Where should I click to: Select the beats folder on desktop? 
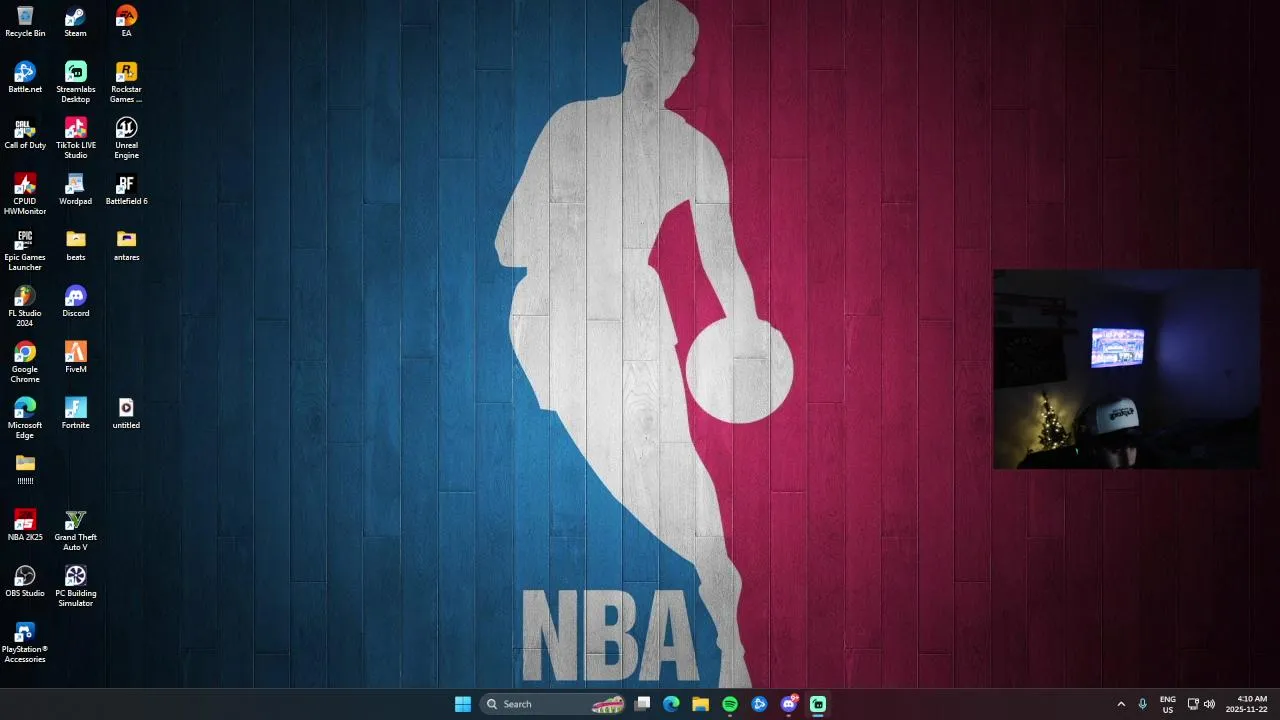click(75, 245)
